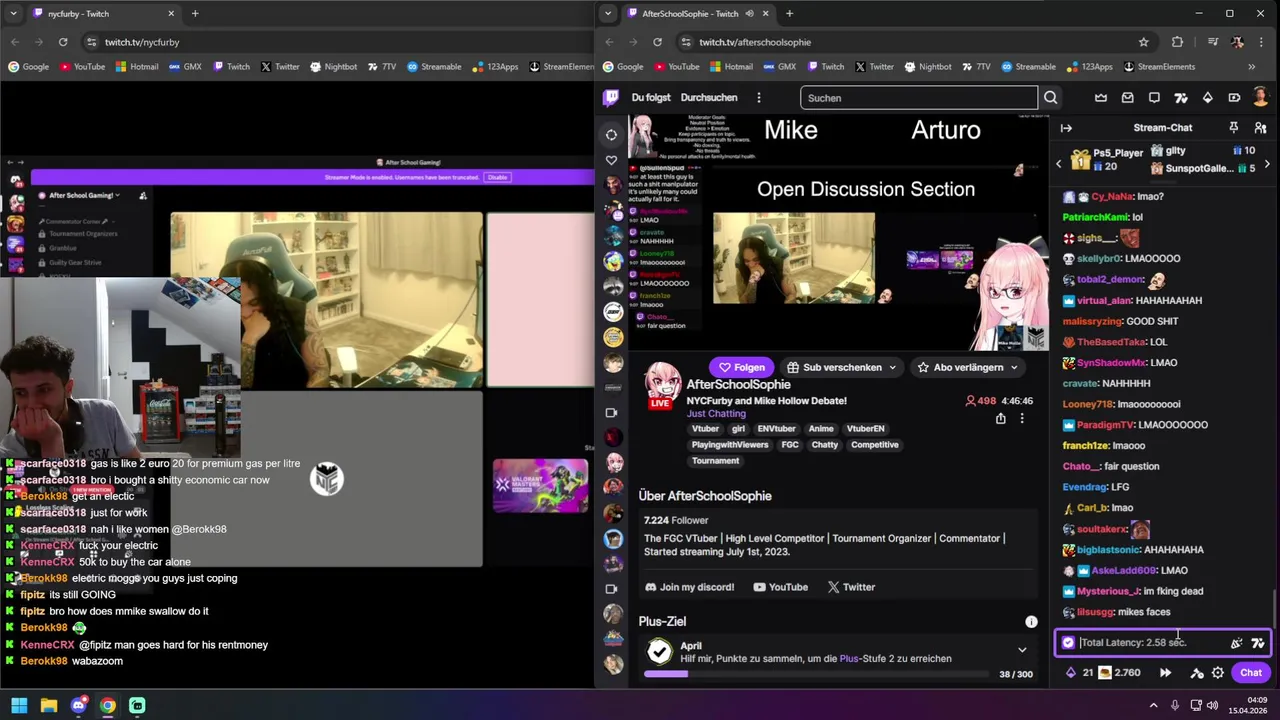Show next gift leaderboard entry arrow

(x=1267, y=164)
